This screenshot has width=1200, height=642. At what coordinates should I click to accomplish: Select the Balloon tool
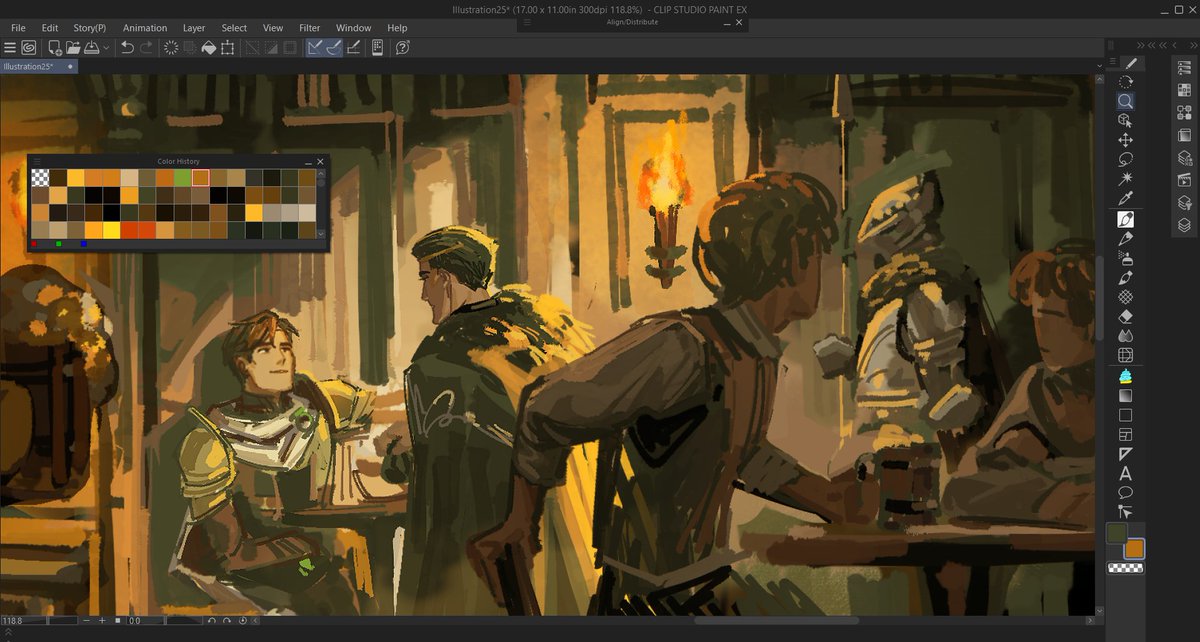(x=1125, y=492)
